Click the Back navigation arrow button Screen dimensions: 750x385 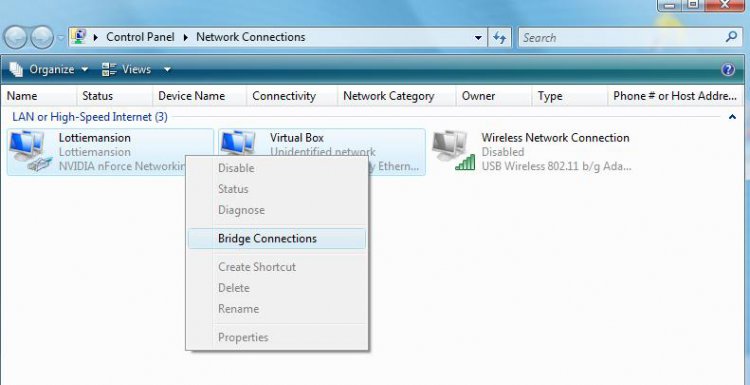point(15,37)
